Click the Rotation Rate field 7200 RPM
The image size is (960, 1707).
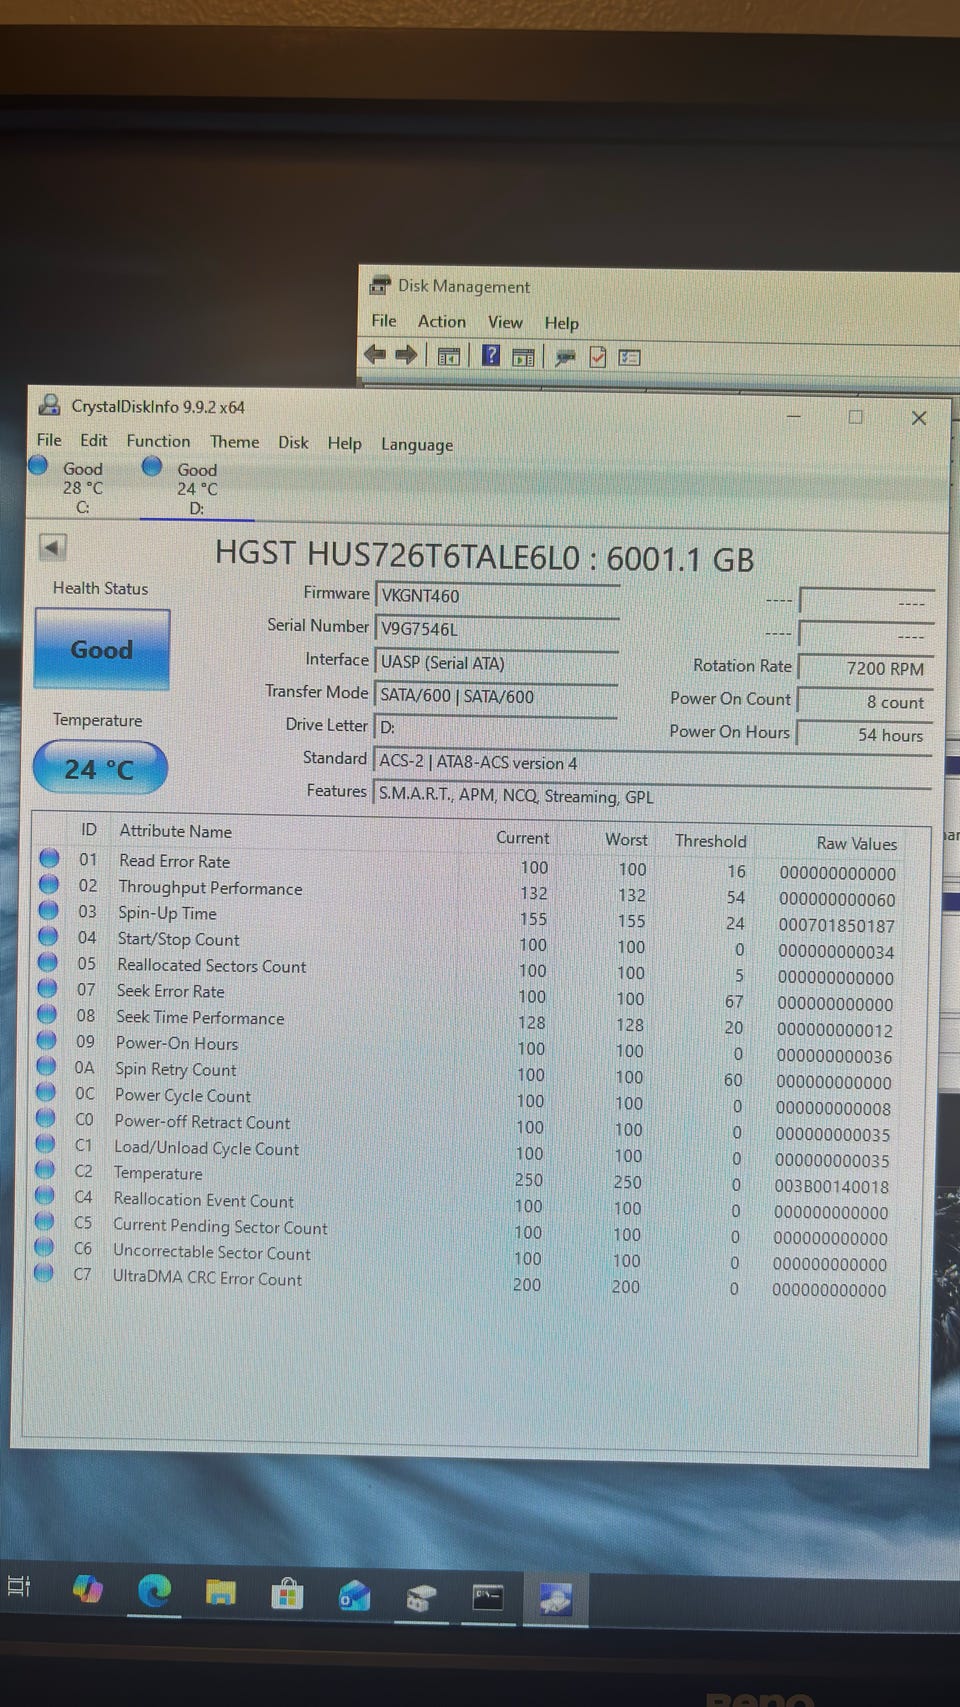[x=865, y=668]
